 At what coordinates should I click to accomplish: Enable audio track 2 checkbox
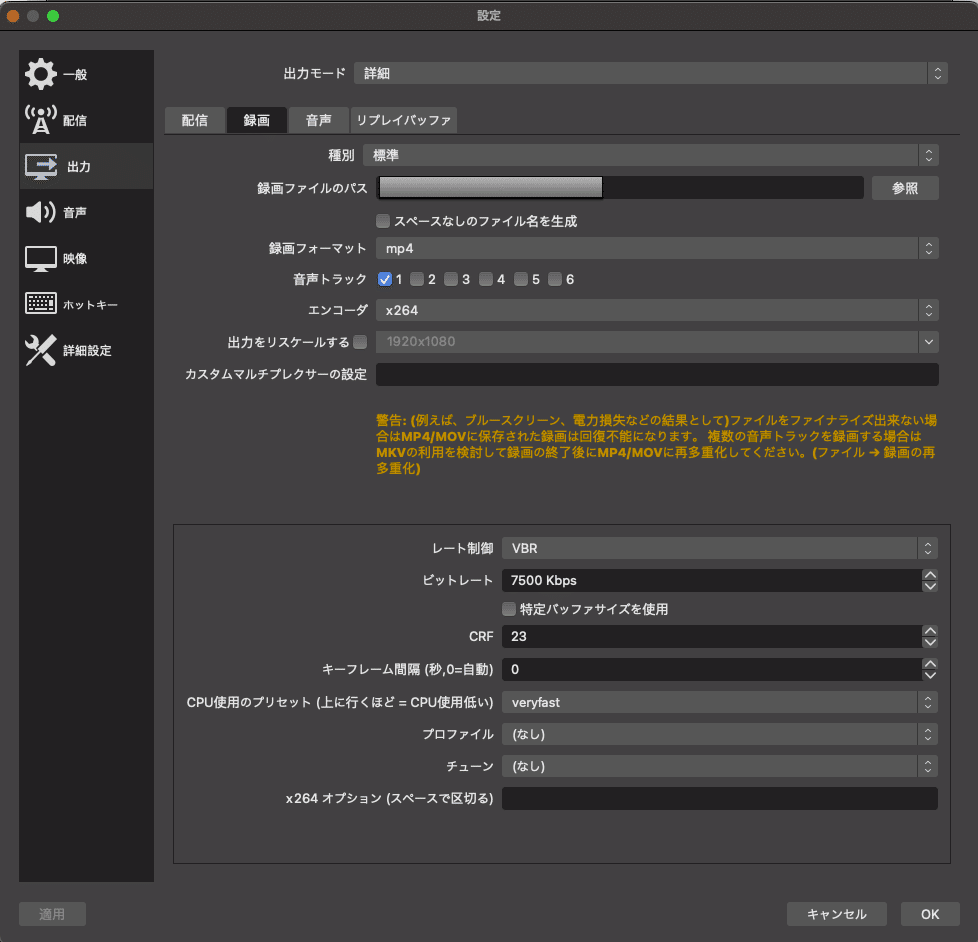[417, 279]
